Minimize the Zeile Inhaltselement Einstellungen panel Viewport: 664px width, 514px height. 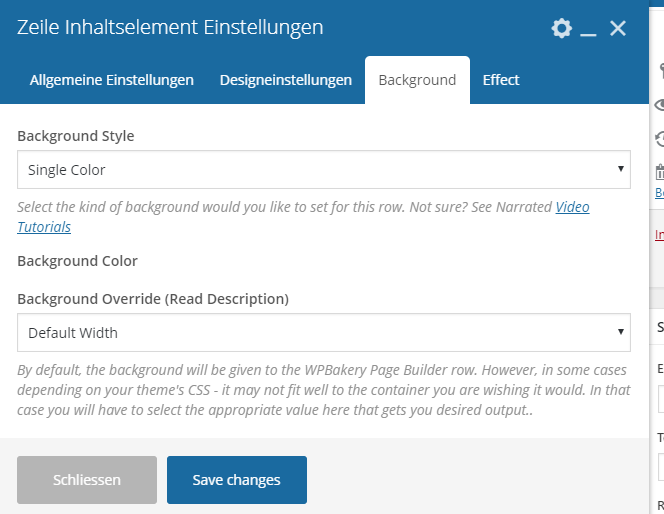pyautogui.click(x=588, y=29)
